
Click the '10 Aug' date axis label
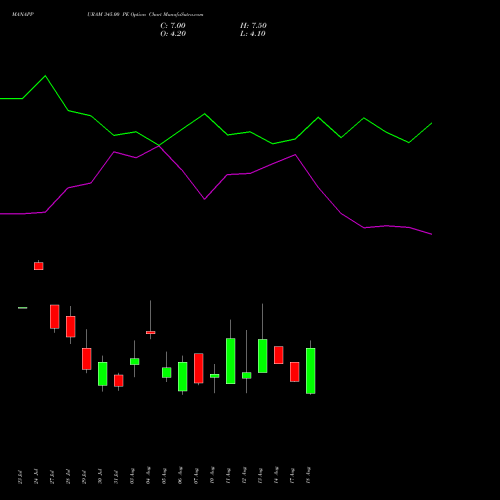coord(212,476)
